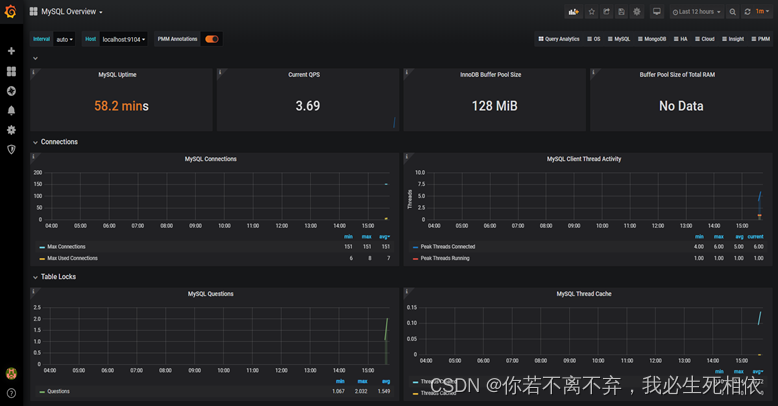Share the dashboard via share icon
This screenshot has height=406, width=778.
pos(606,11)
